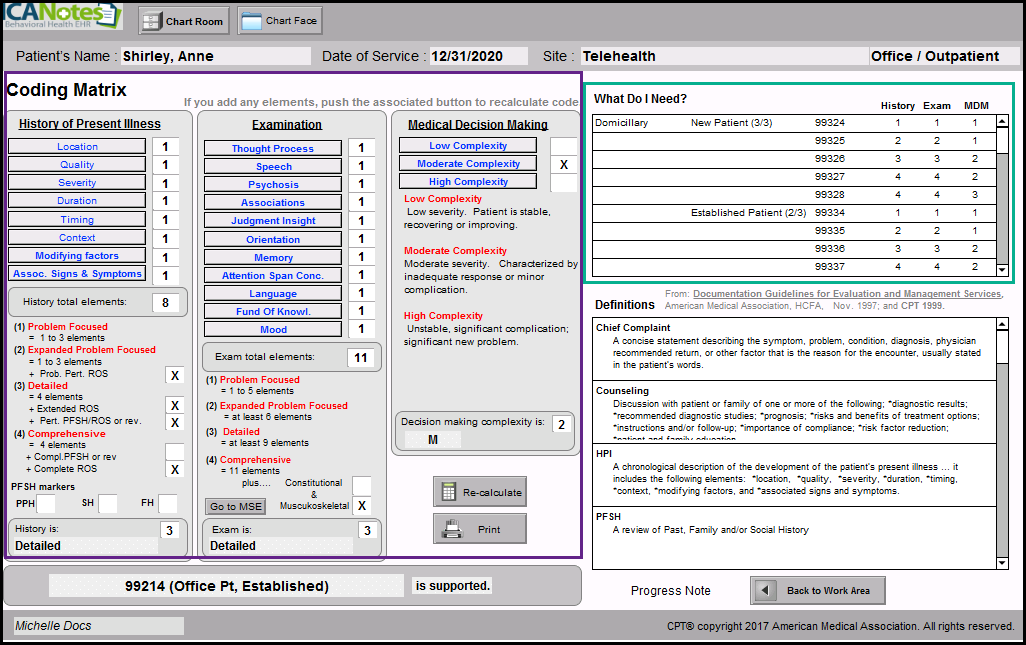Select the High Complexity button
Viewport: 1026px width, 645px height.
click(468, 182)
